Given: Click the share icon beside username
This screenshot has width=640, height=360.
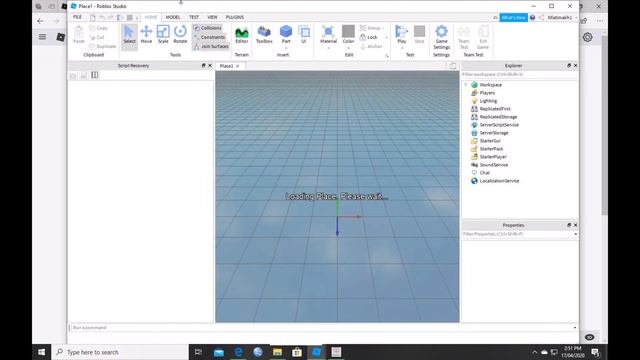Looking at the screenshot, I should 541,18.
